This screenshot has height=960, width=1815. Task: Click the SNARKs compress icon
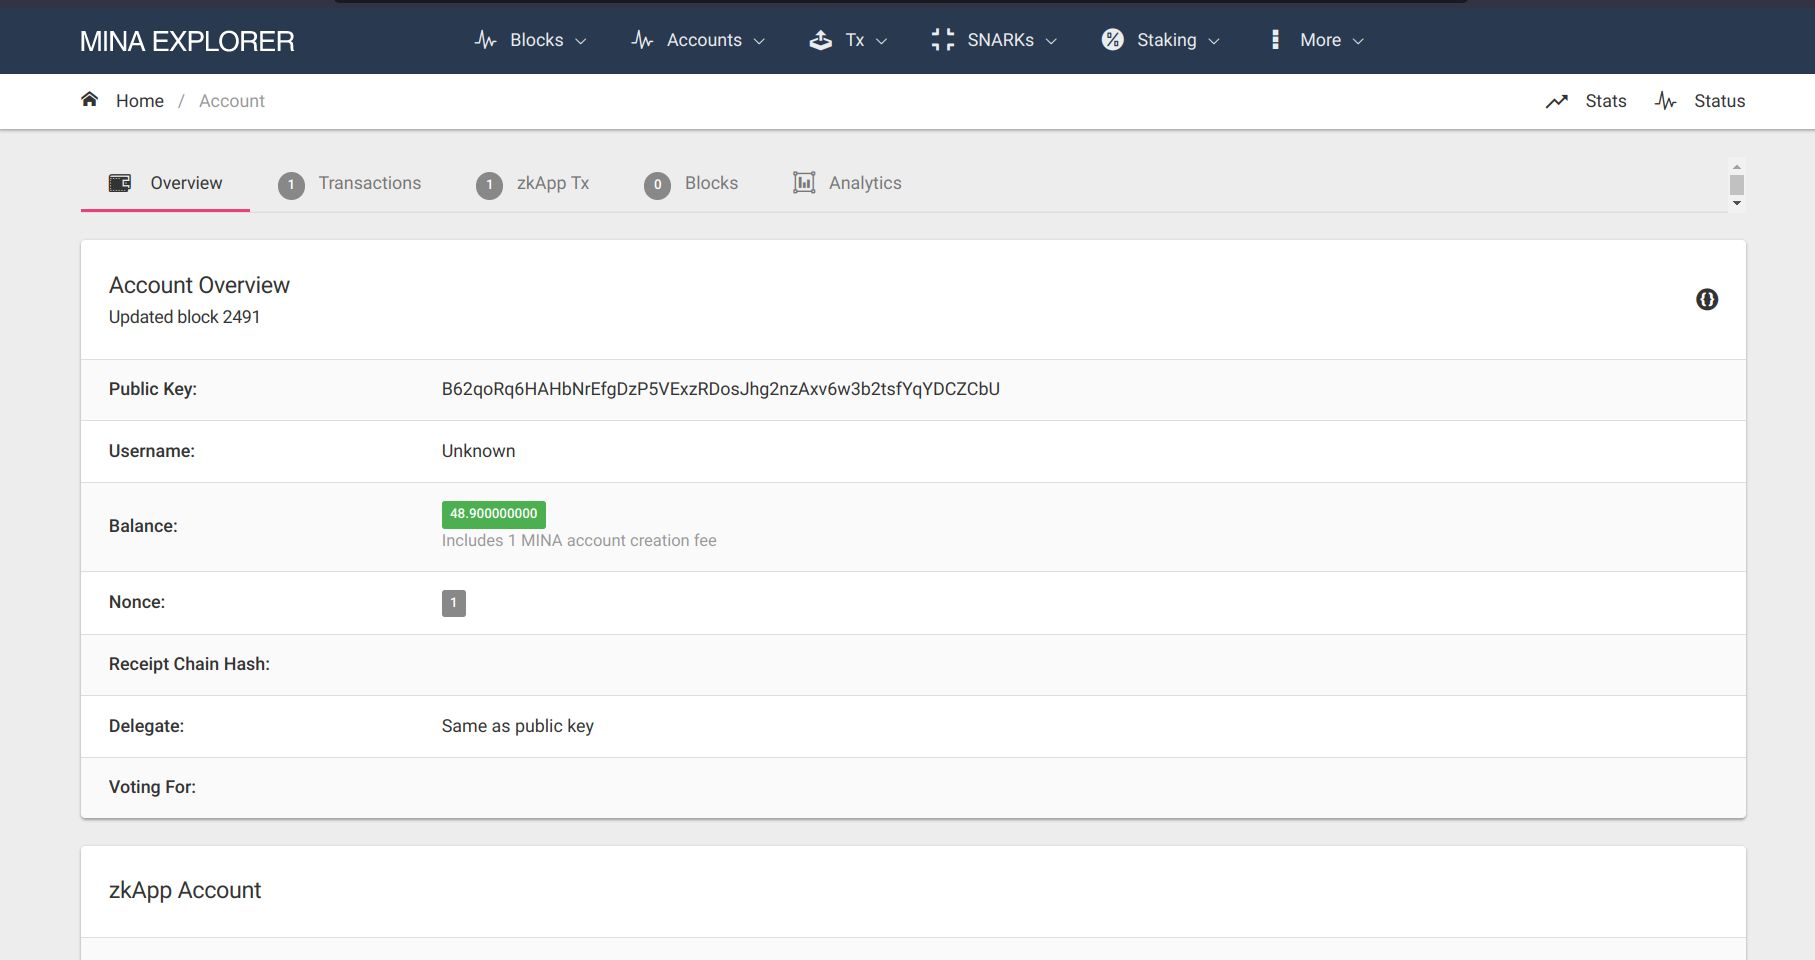tap(942, 40)
